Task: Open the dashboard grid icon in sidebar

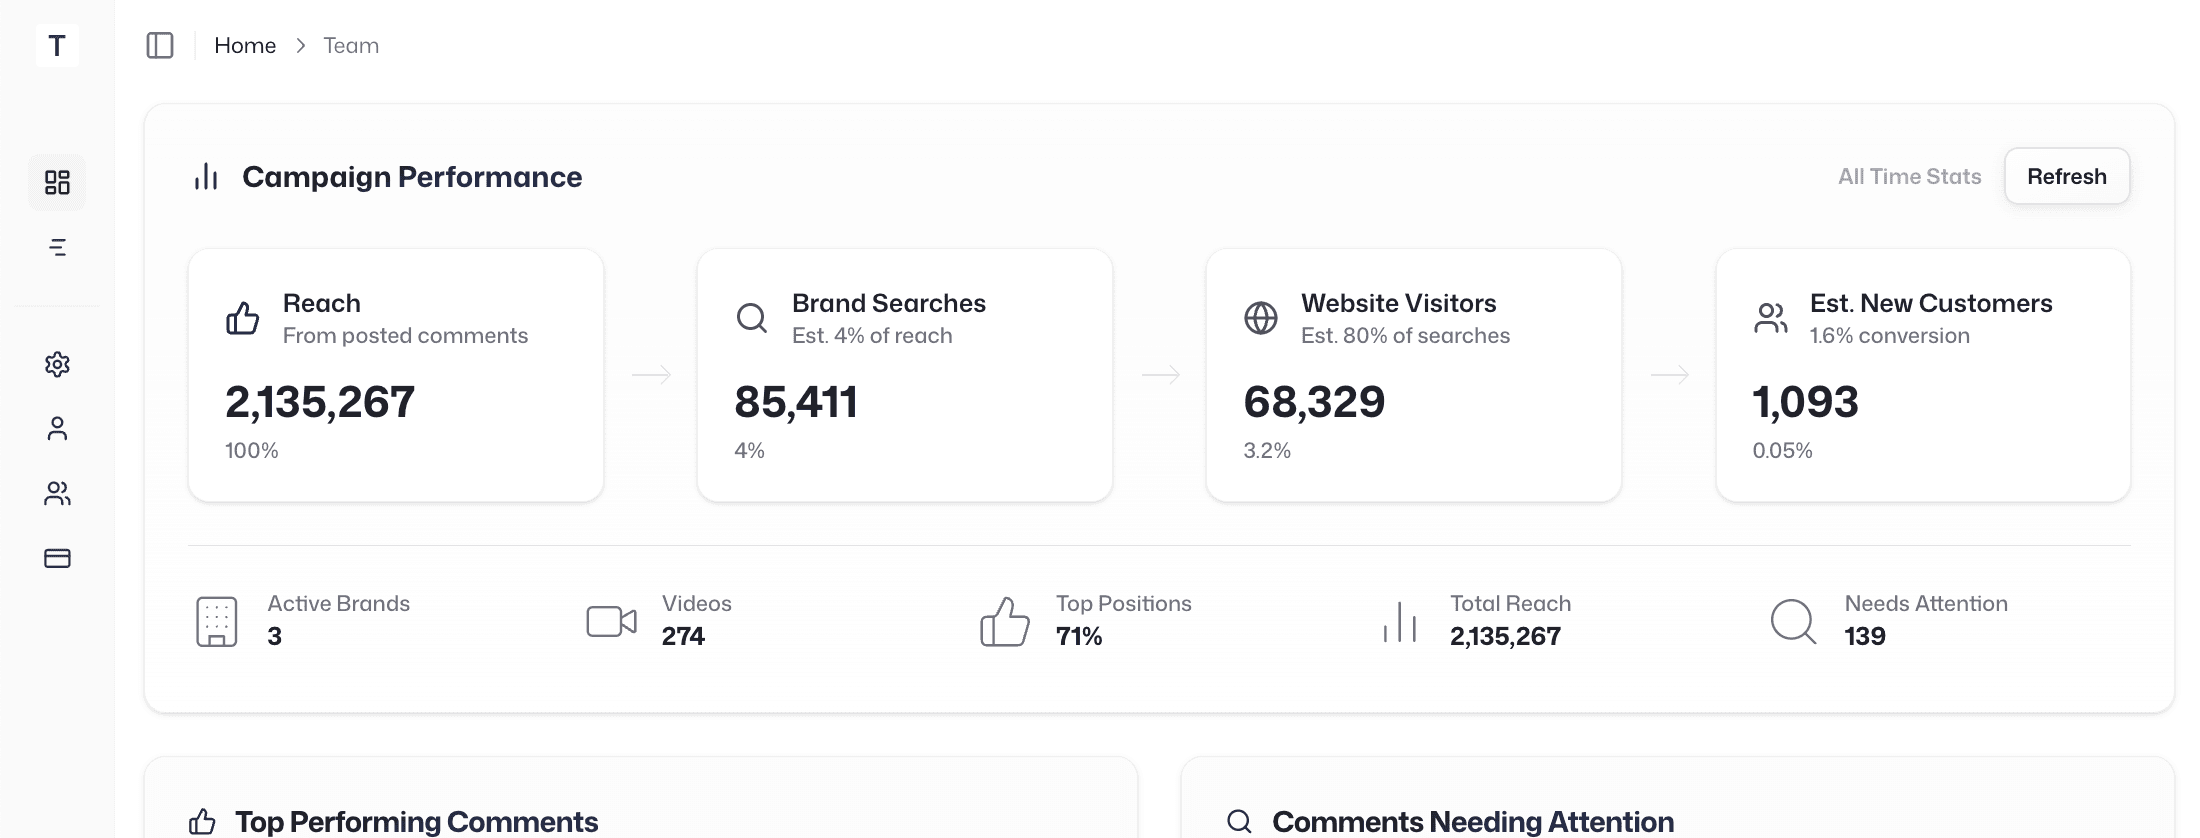Action: point(57,182)
